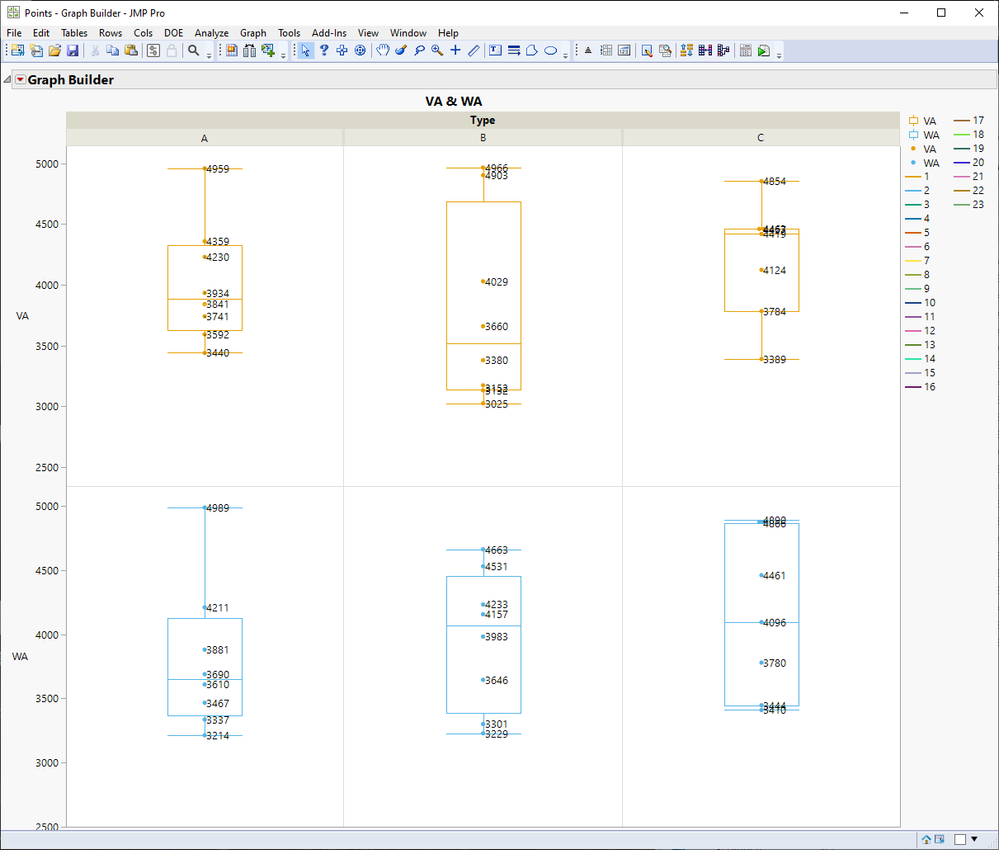Viewport: 999px width, 850px height.
Task: Activate the Magnifier zoom tool
Action: [437, 51]
